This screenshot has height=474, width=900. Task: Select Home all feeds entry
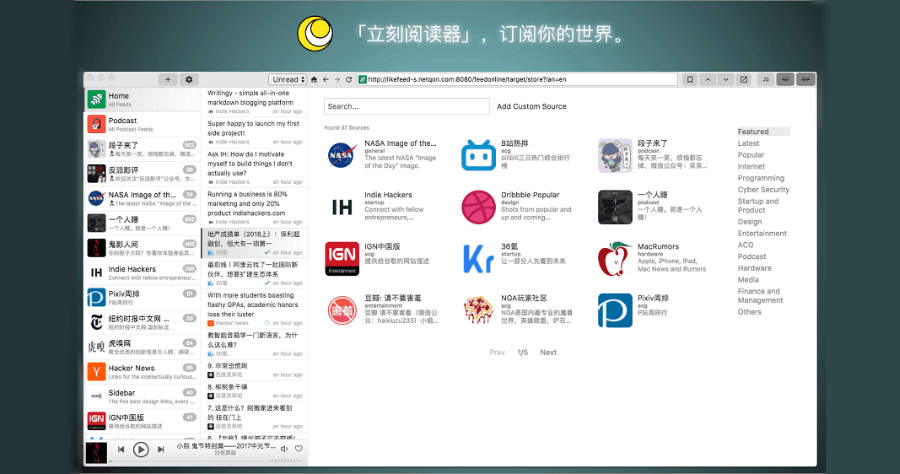click(x=142, y=99)
